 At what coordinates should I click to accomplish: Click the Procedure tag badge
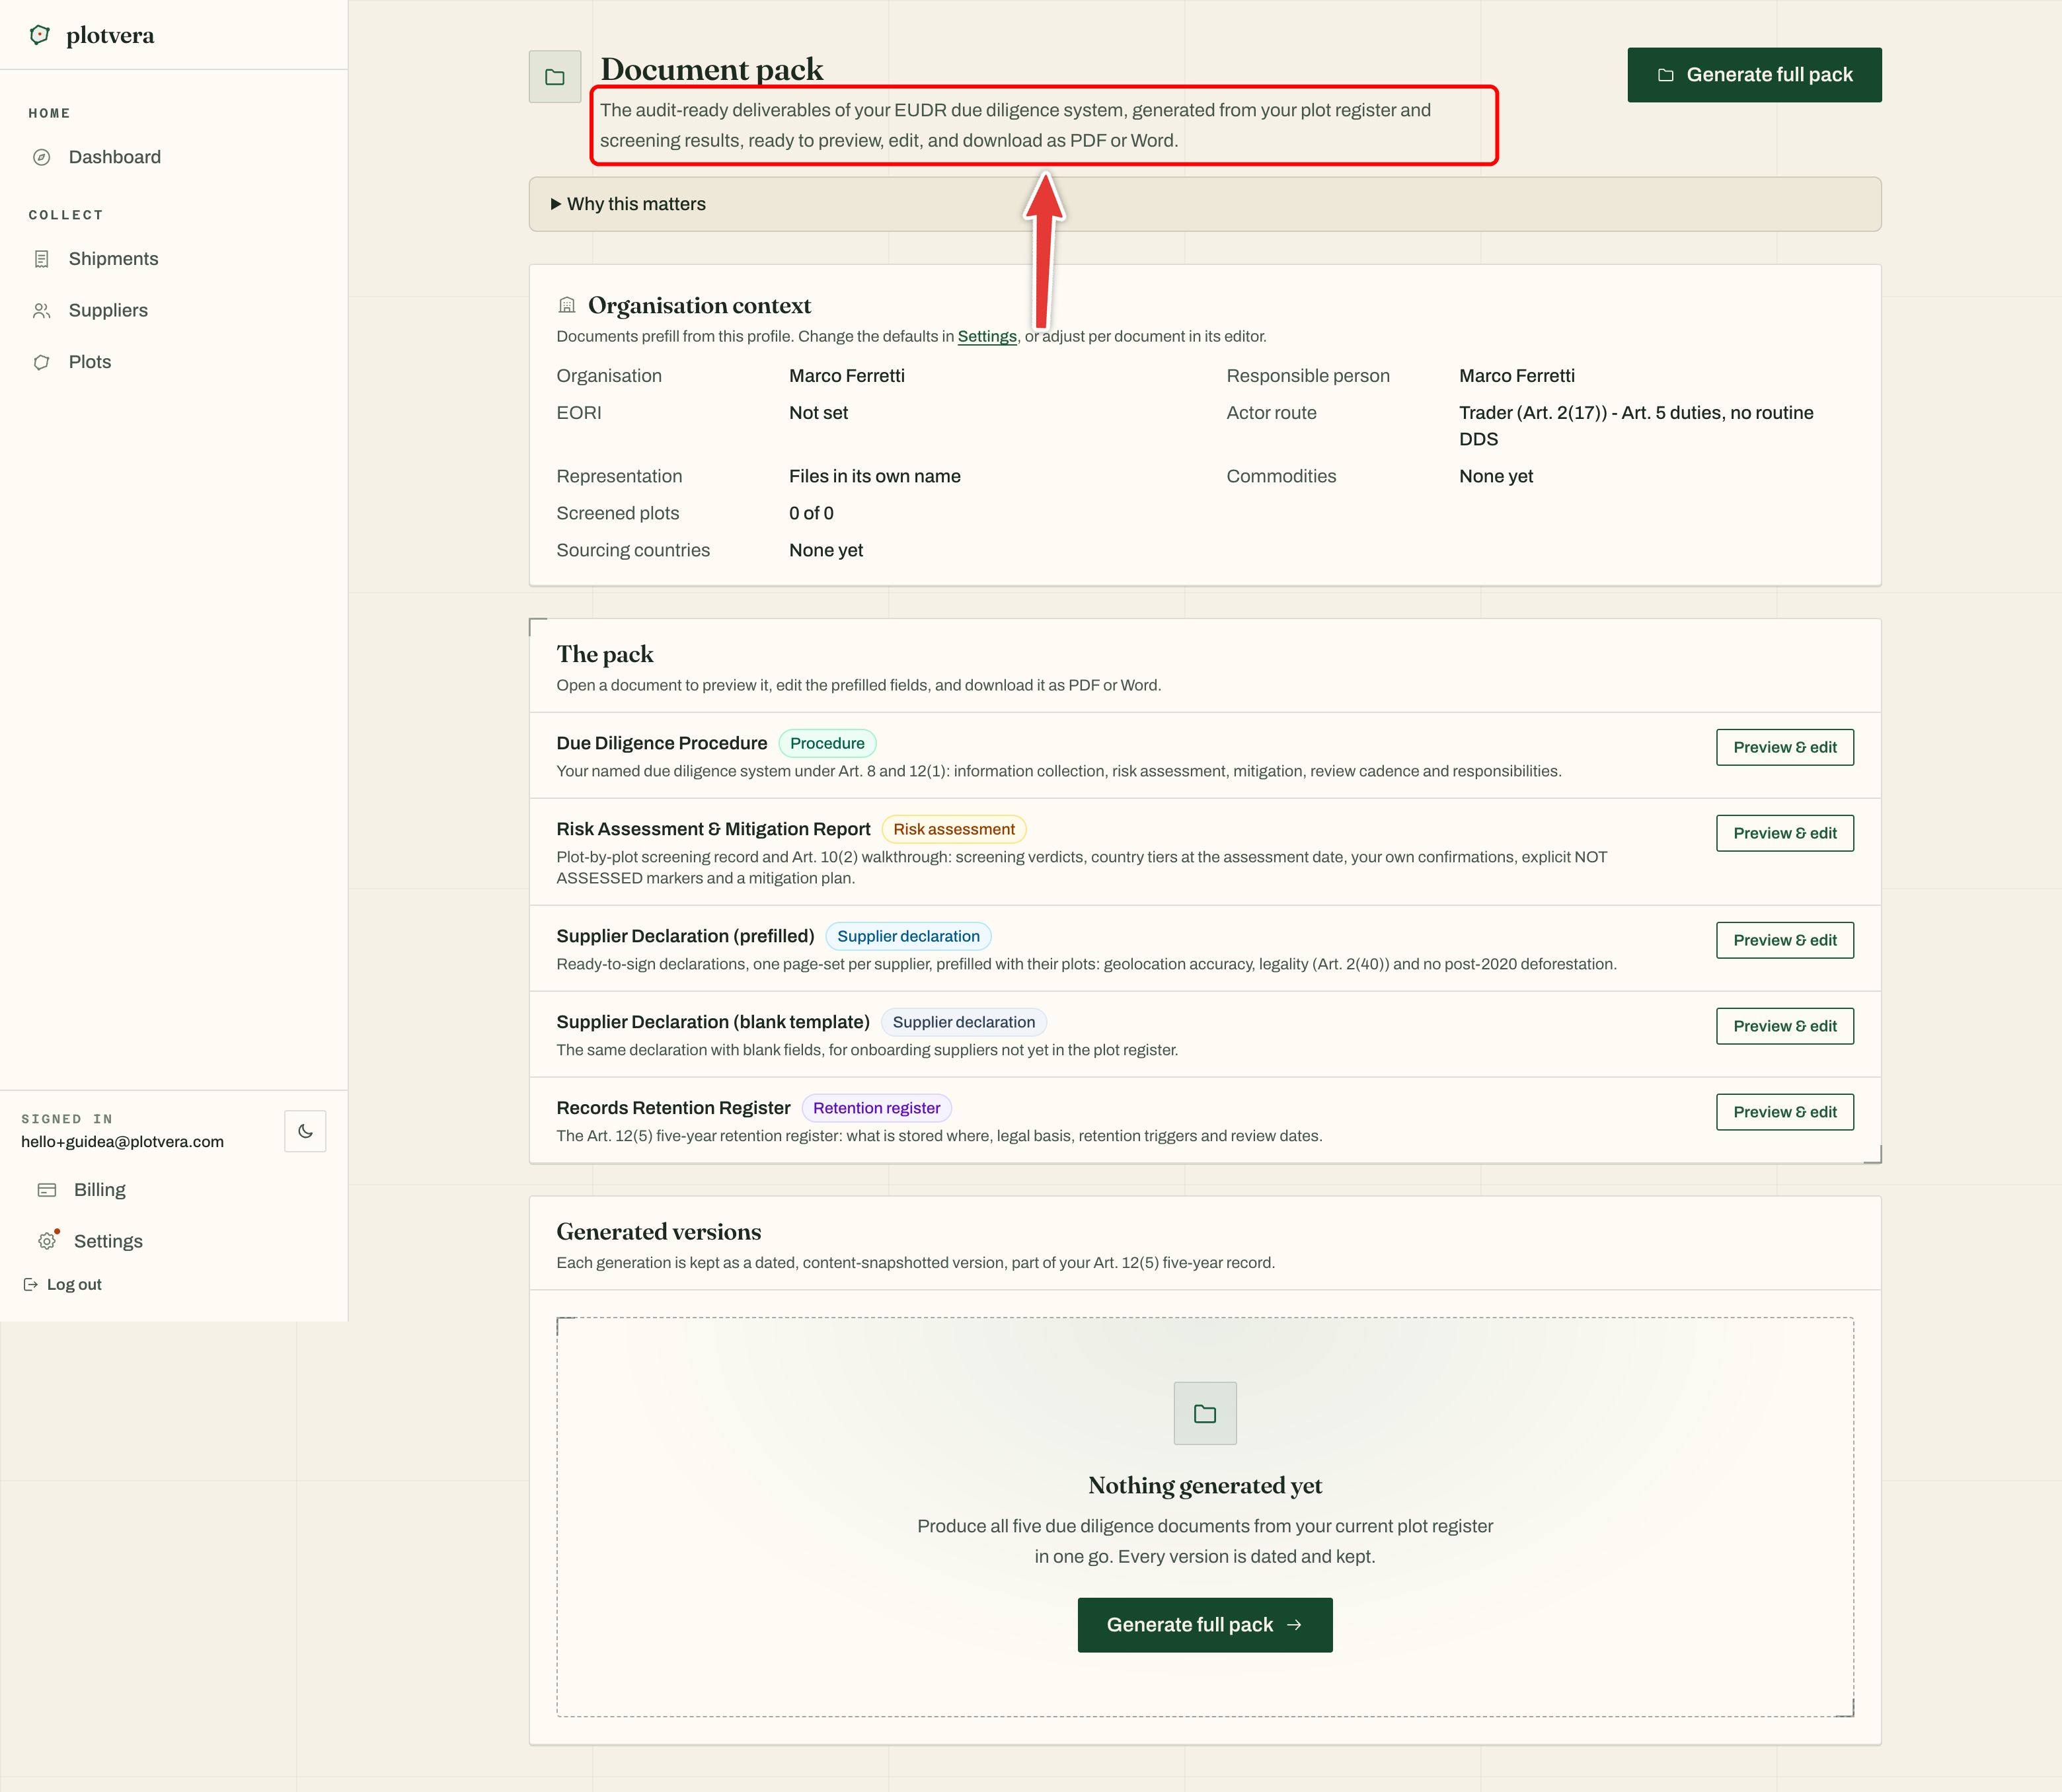tap(827, 743)
